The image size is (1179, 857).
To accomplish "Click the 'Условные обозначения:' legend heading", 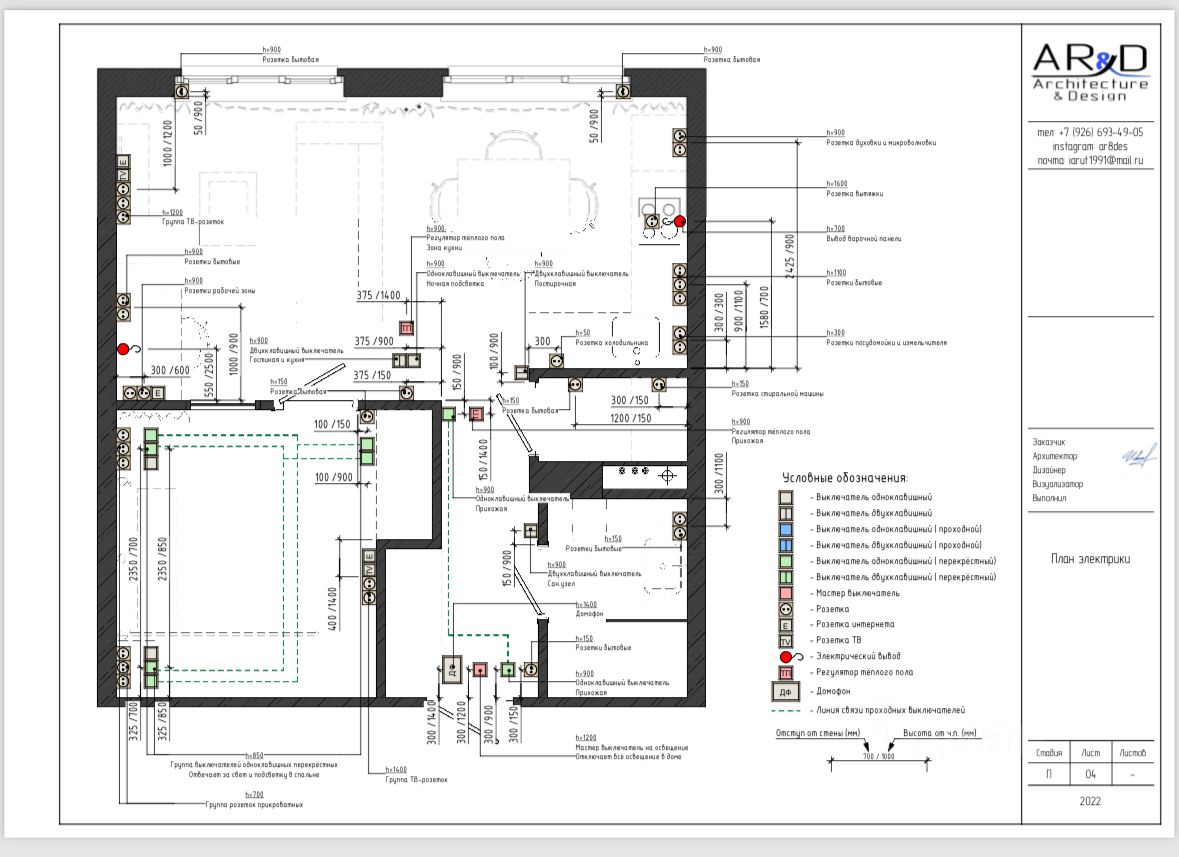I will (x=844, y=477).
